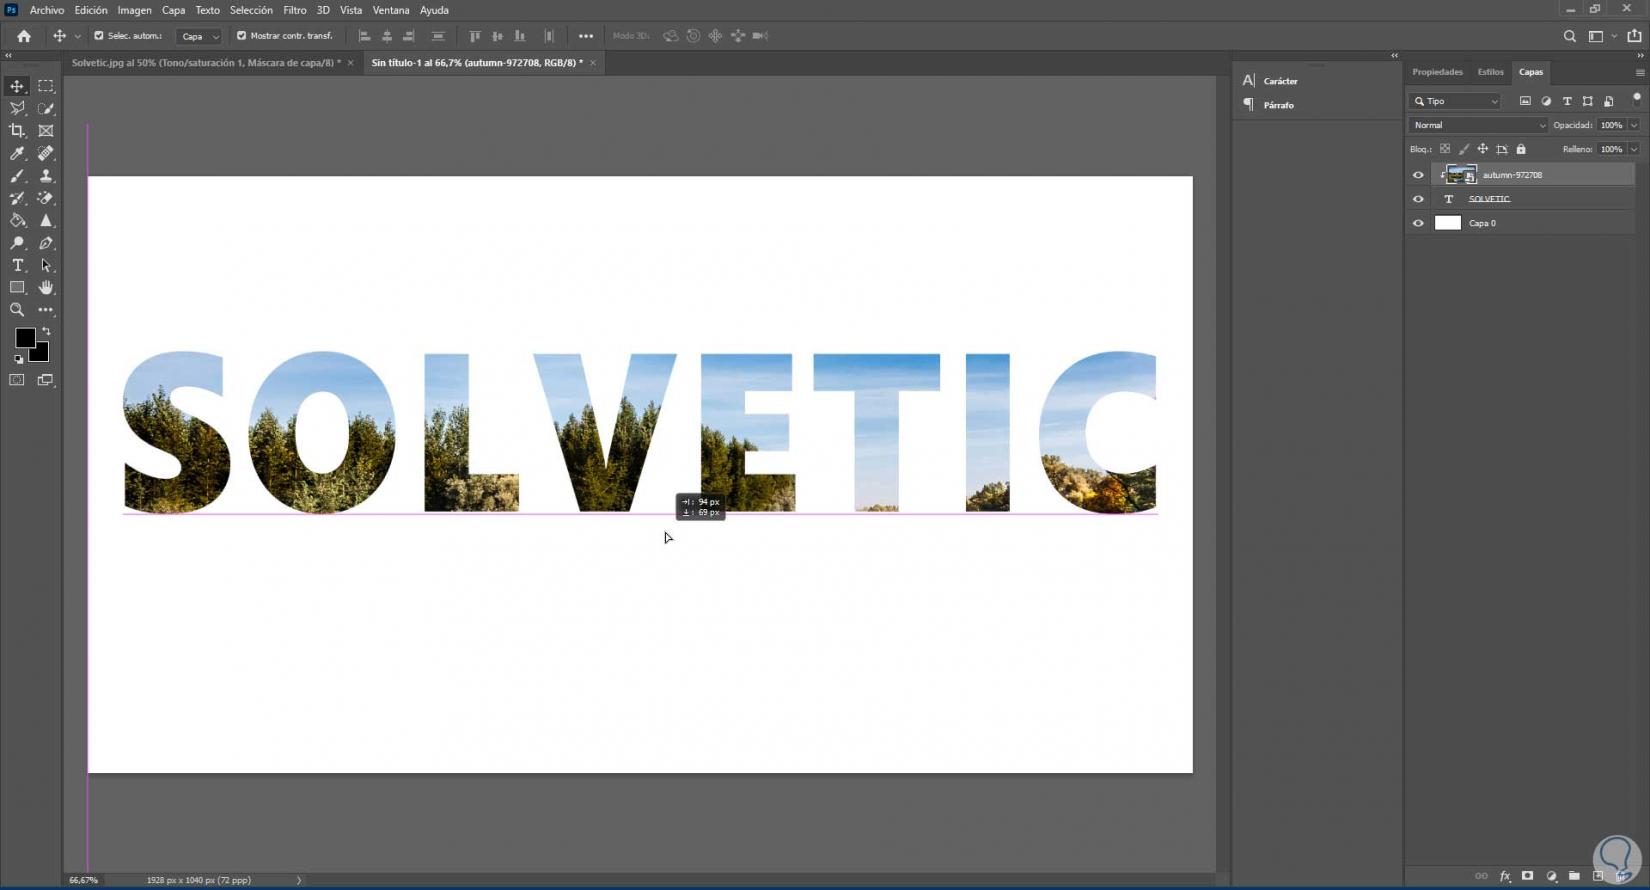Select the Zoom tool

coord(17,310)
